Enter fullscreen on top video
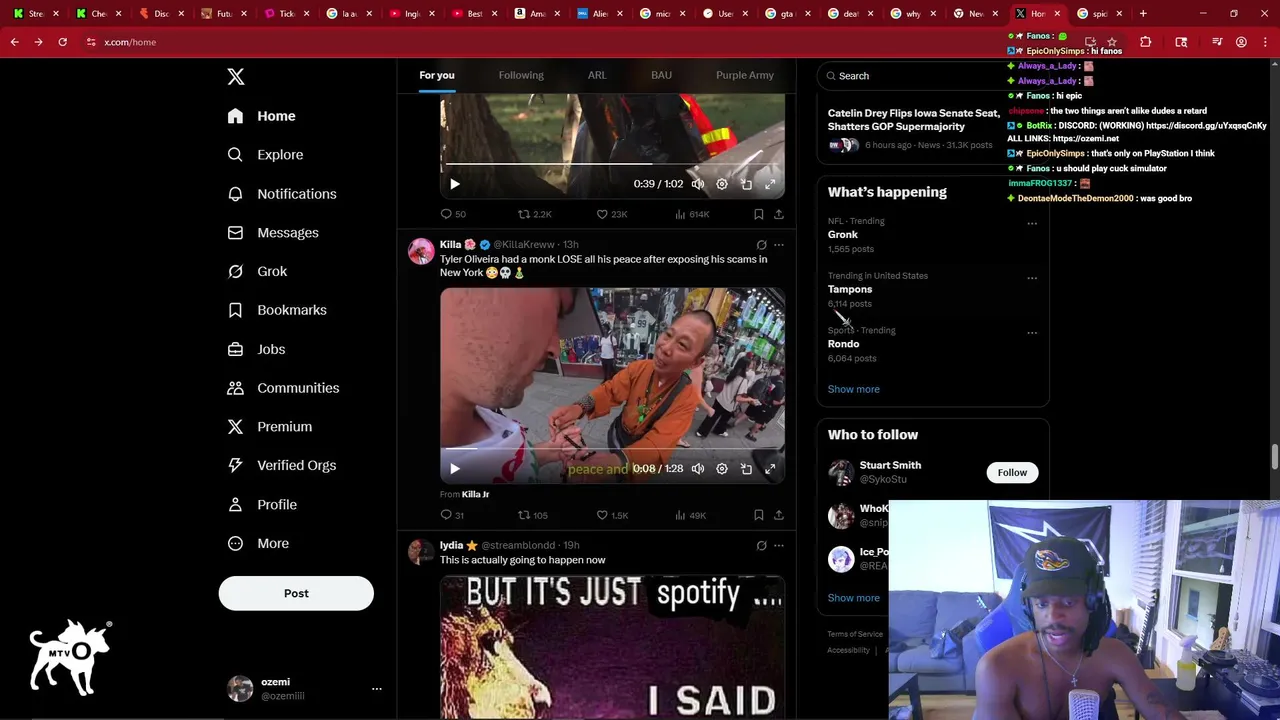Screen dimensions: 1280x720 click(770, 184)
